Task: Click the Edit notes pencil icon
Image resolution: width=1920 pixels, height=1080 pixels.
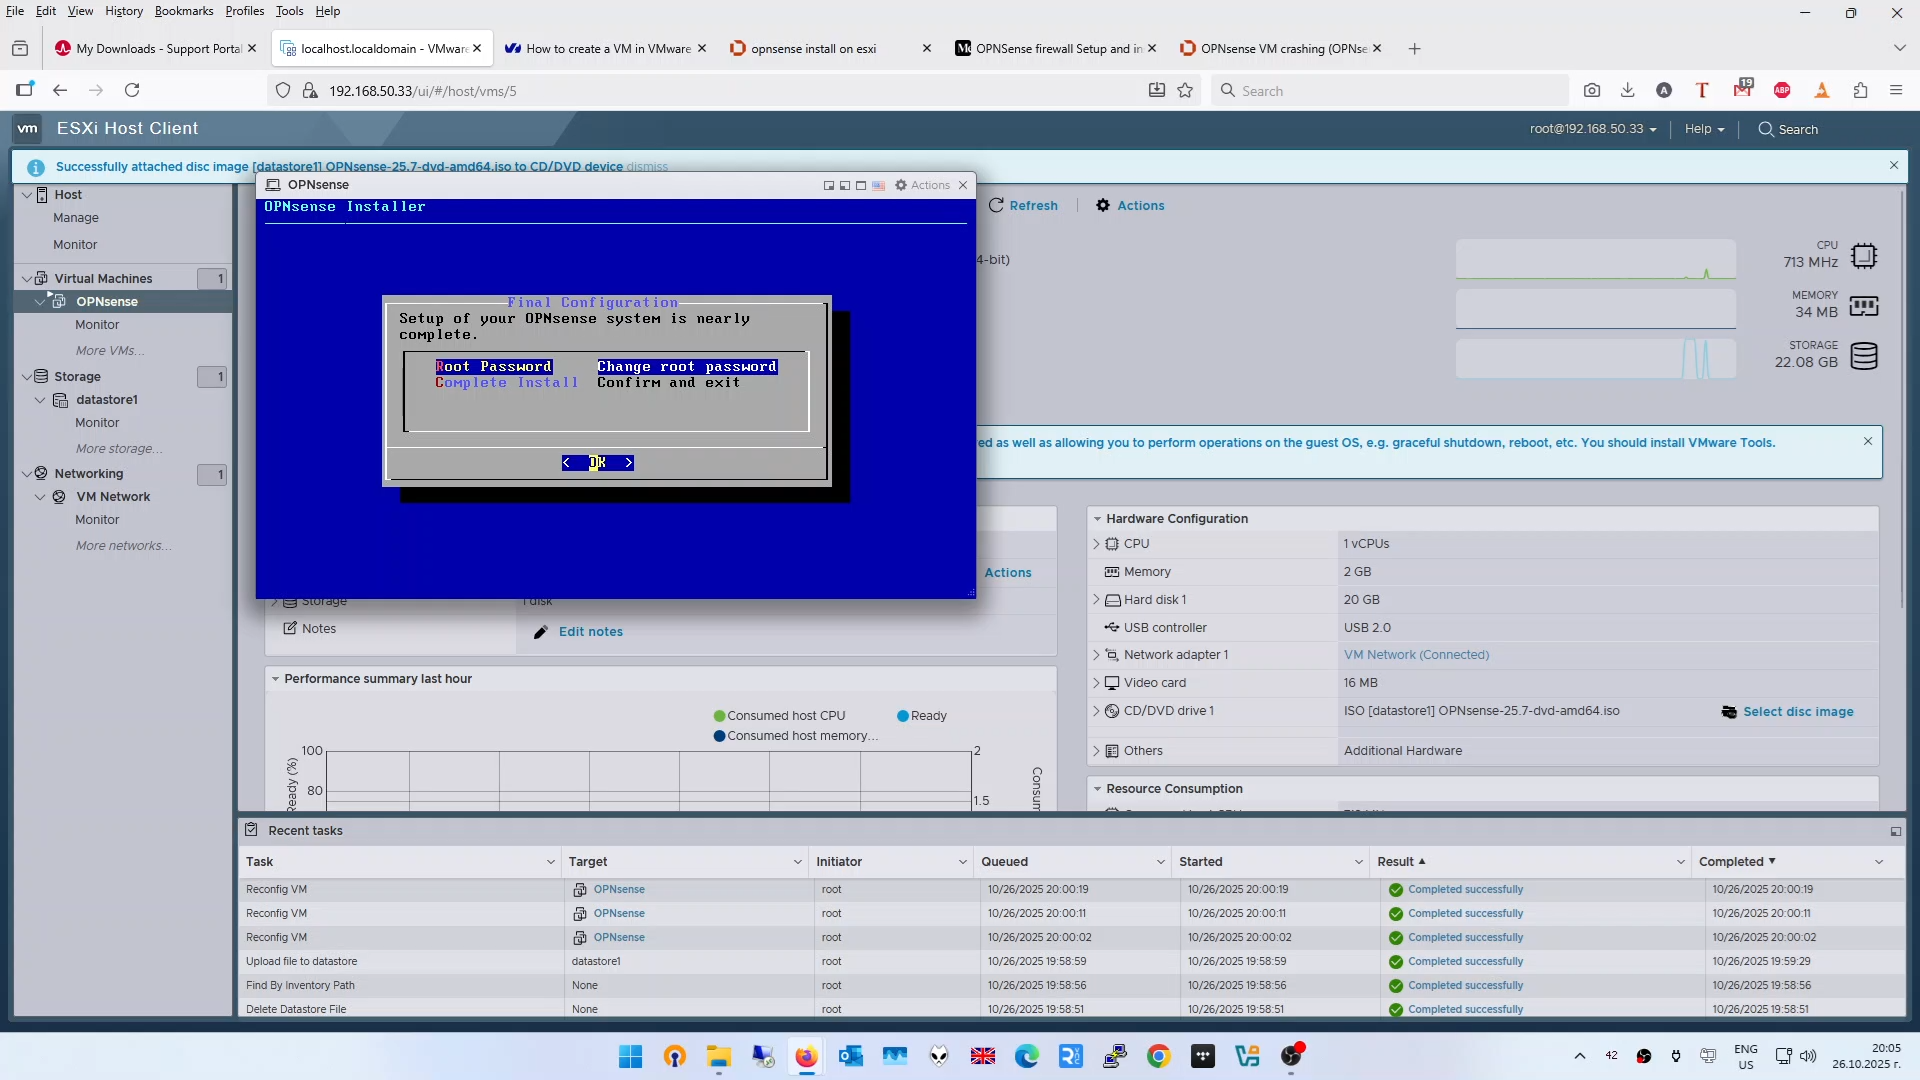Action: point(541,632)
